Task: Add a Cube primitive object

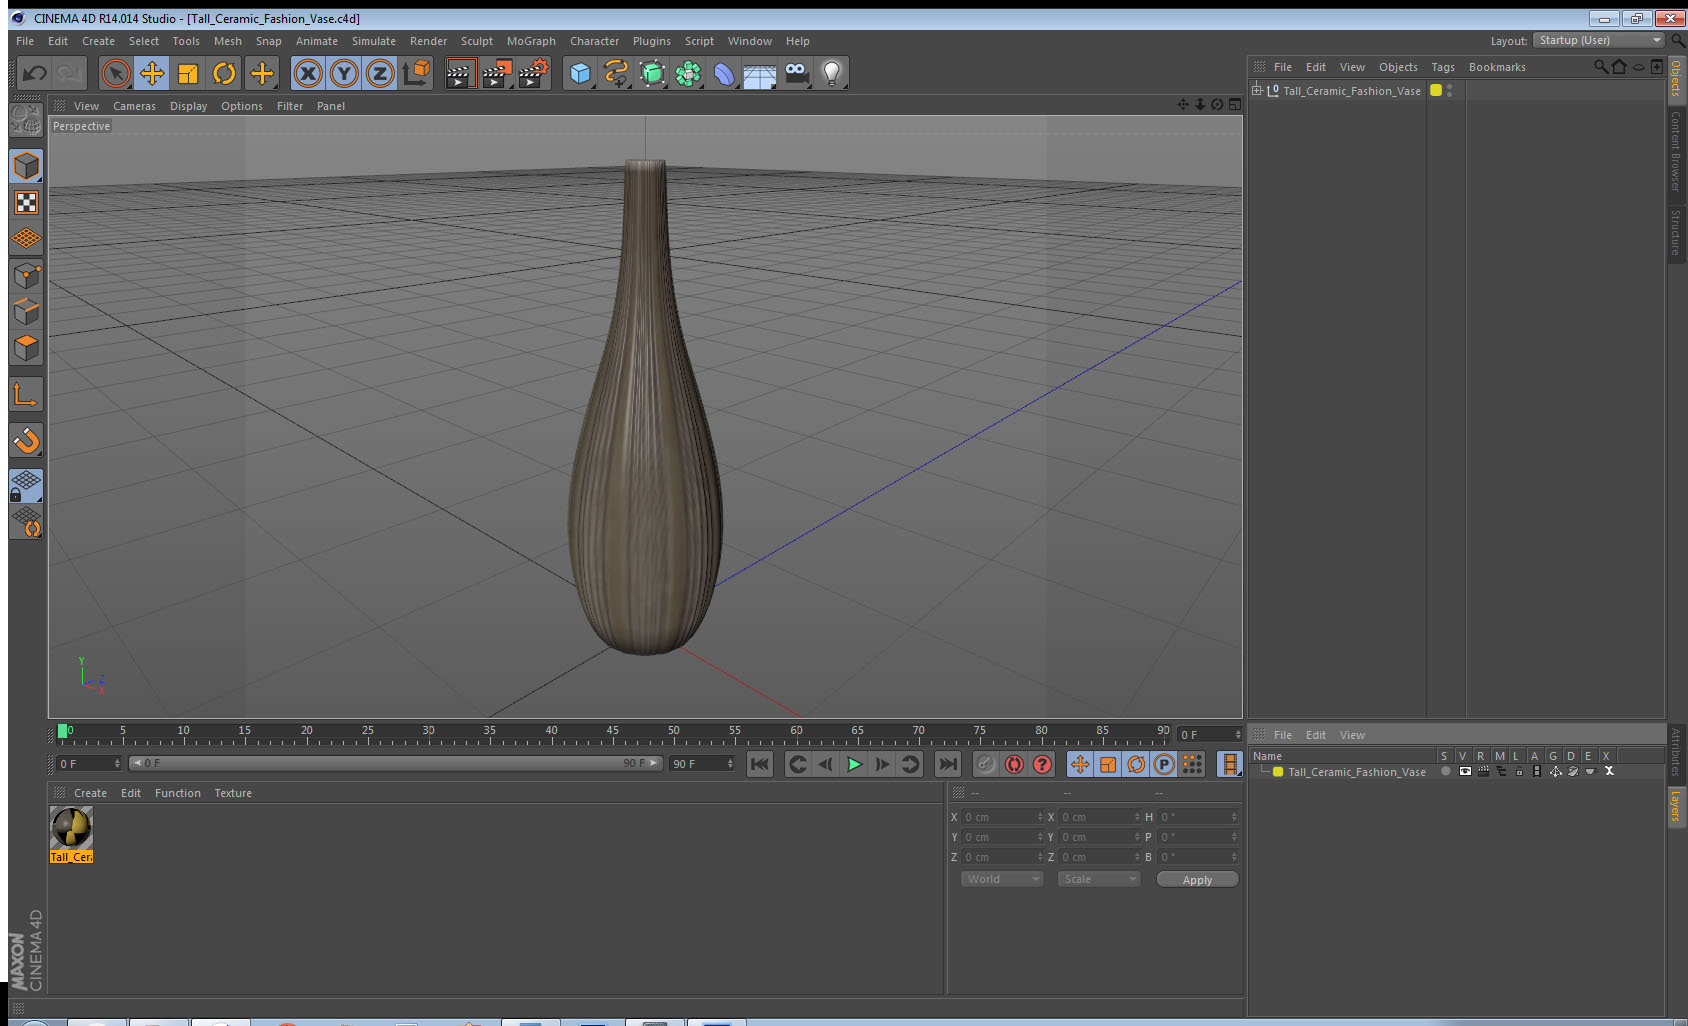Action: point(580,73)
